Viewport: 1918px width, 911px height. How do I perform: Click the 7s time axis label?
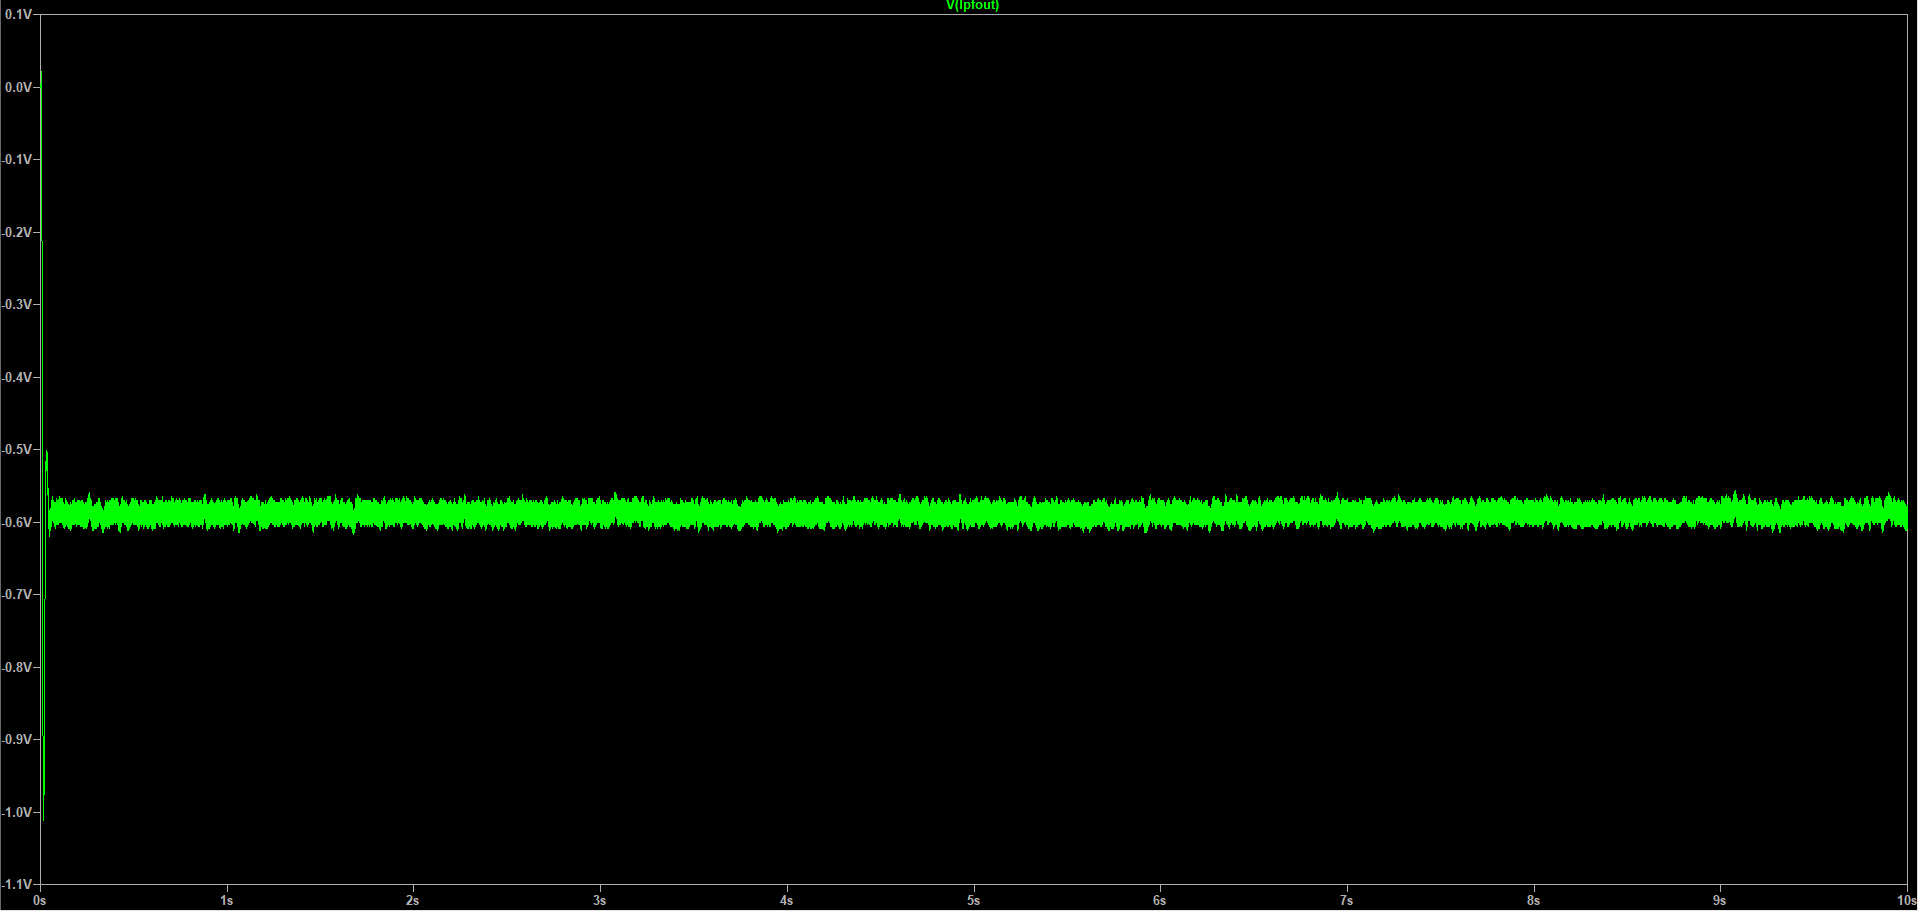pyautogui.click(x=1347, y=901)
